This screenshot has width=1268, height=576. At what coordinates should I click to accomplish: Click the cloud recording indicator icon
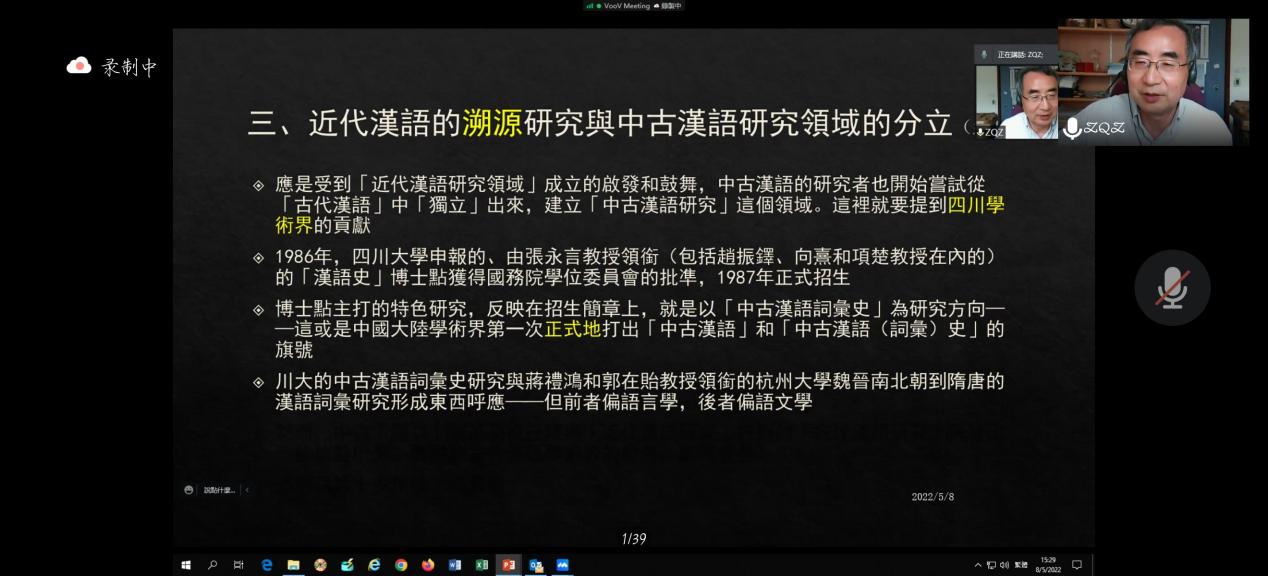[79, 66]
